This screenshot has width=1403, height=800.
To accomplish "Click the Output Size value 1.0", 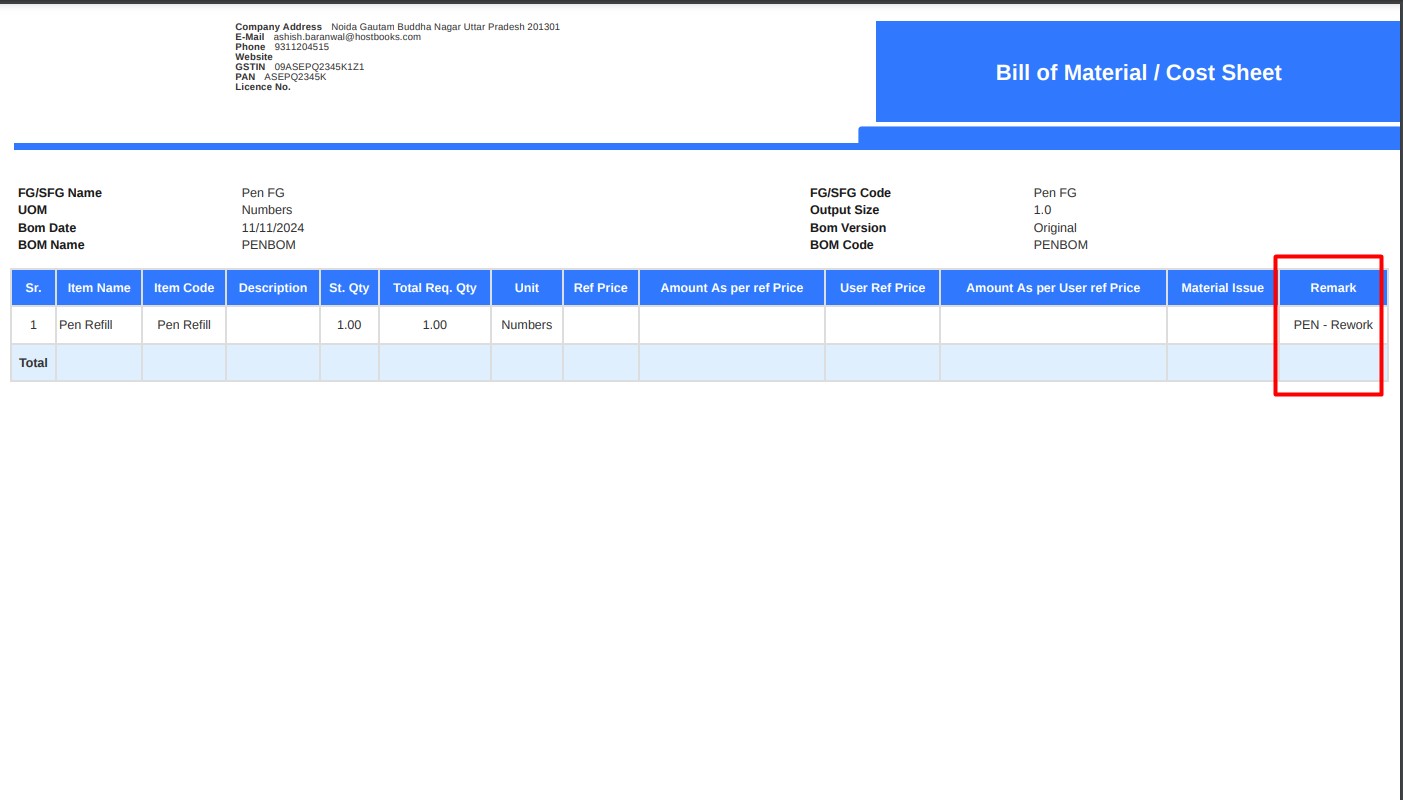I will click(x=1043, y=210).
